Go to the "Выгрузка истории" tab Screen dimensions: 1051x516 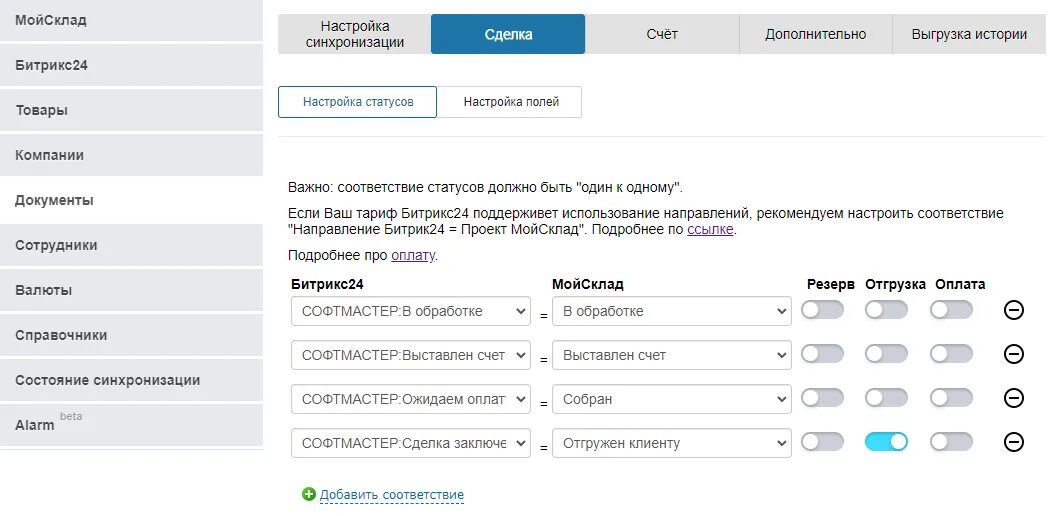click(969, 34)
